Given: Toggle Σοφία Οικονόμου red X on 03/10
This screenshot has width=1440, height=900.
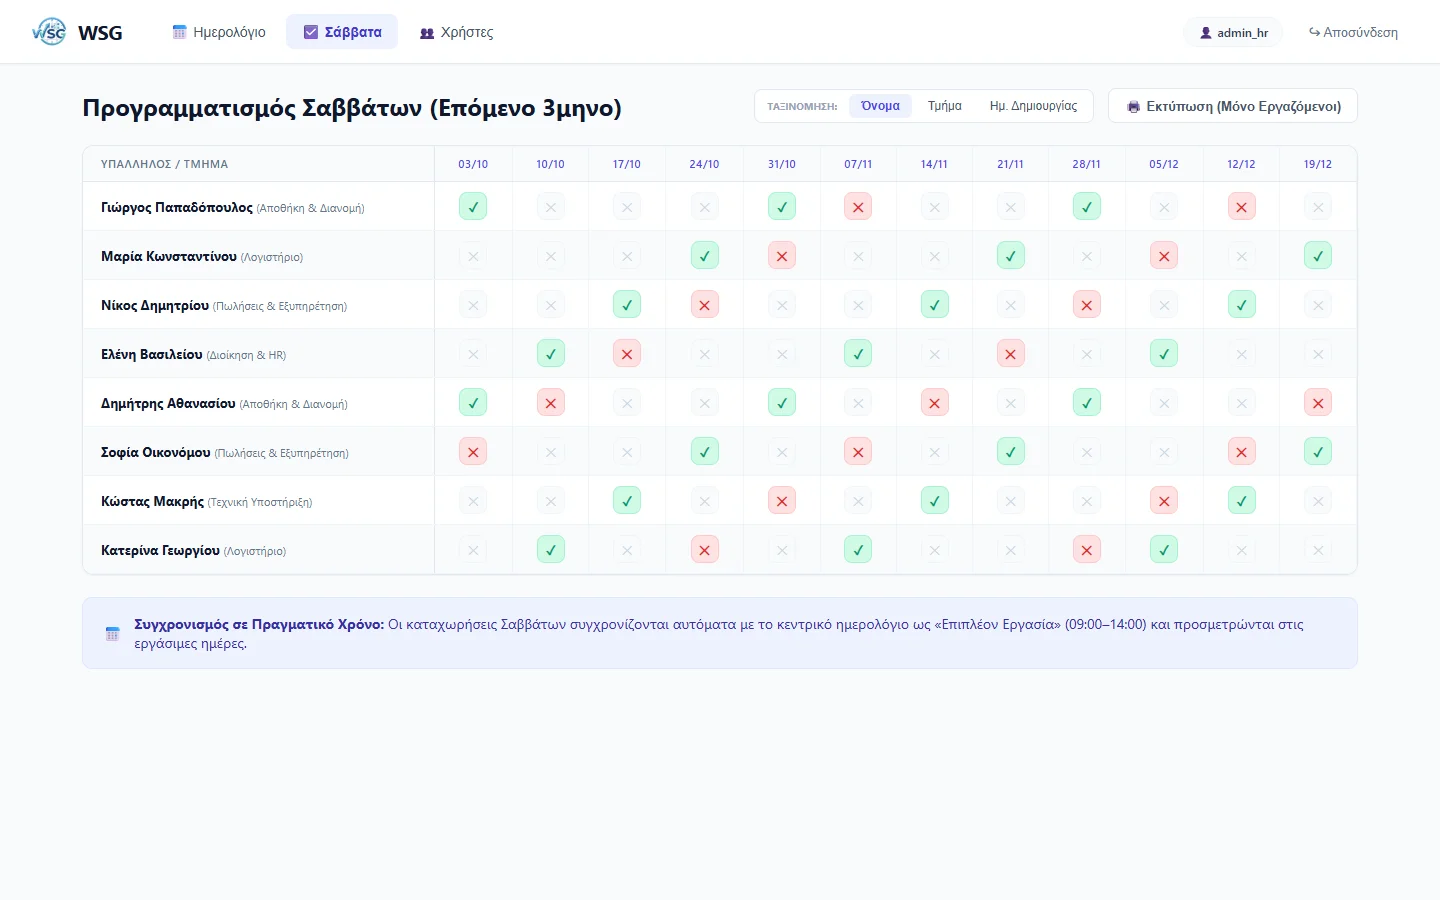Looking at the screenshot, I should (x=473, y=452).
